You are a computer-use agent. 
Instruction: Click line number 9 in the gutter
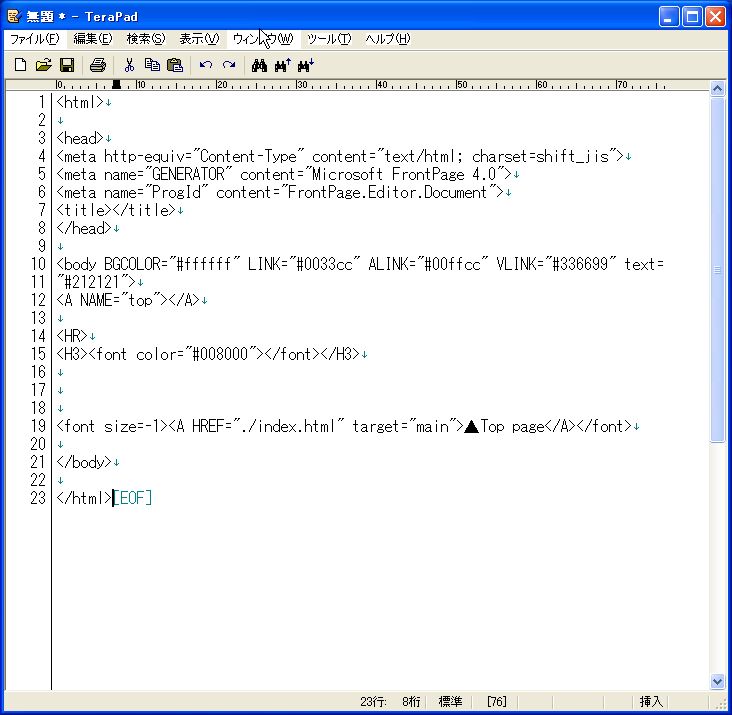click(42, 246)
